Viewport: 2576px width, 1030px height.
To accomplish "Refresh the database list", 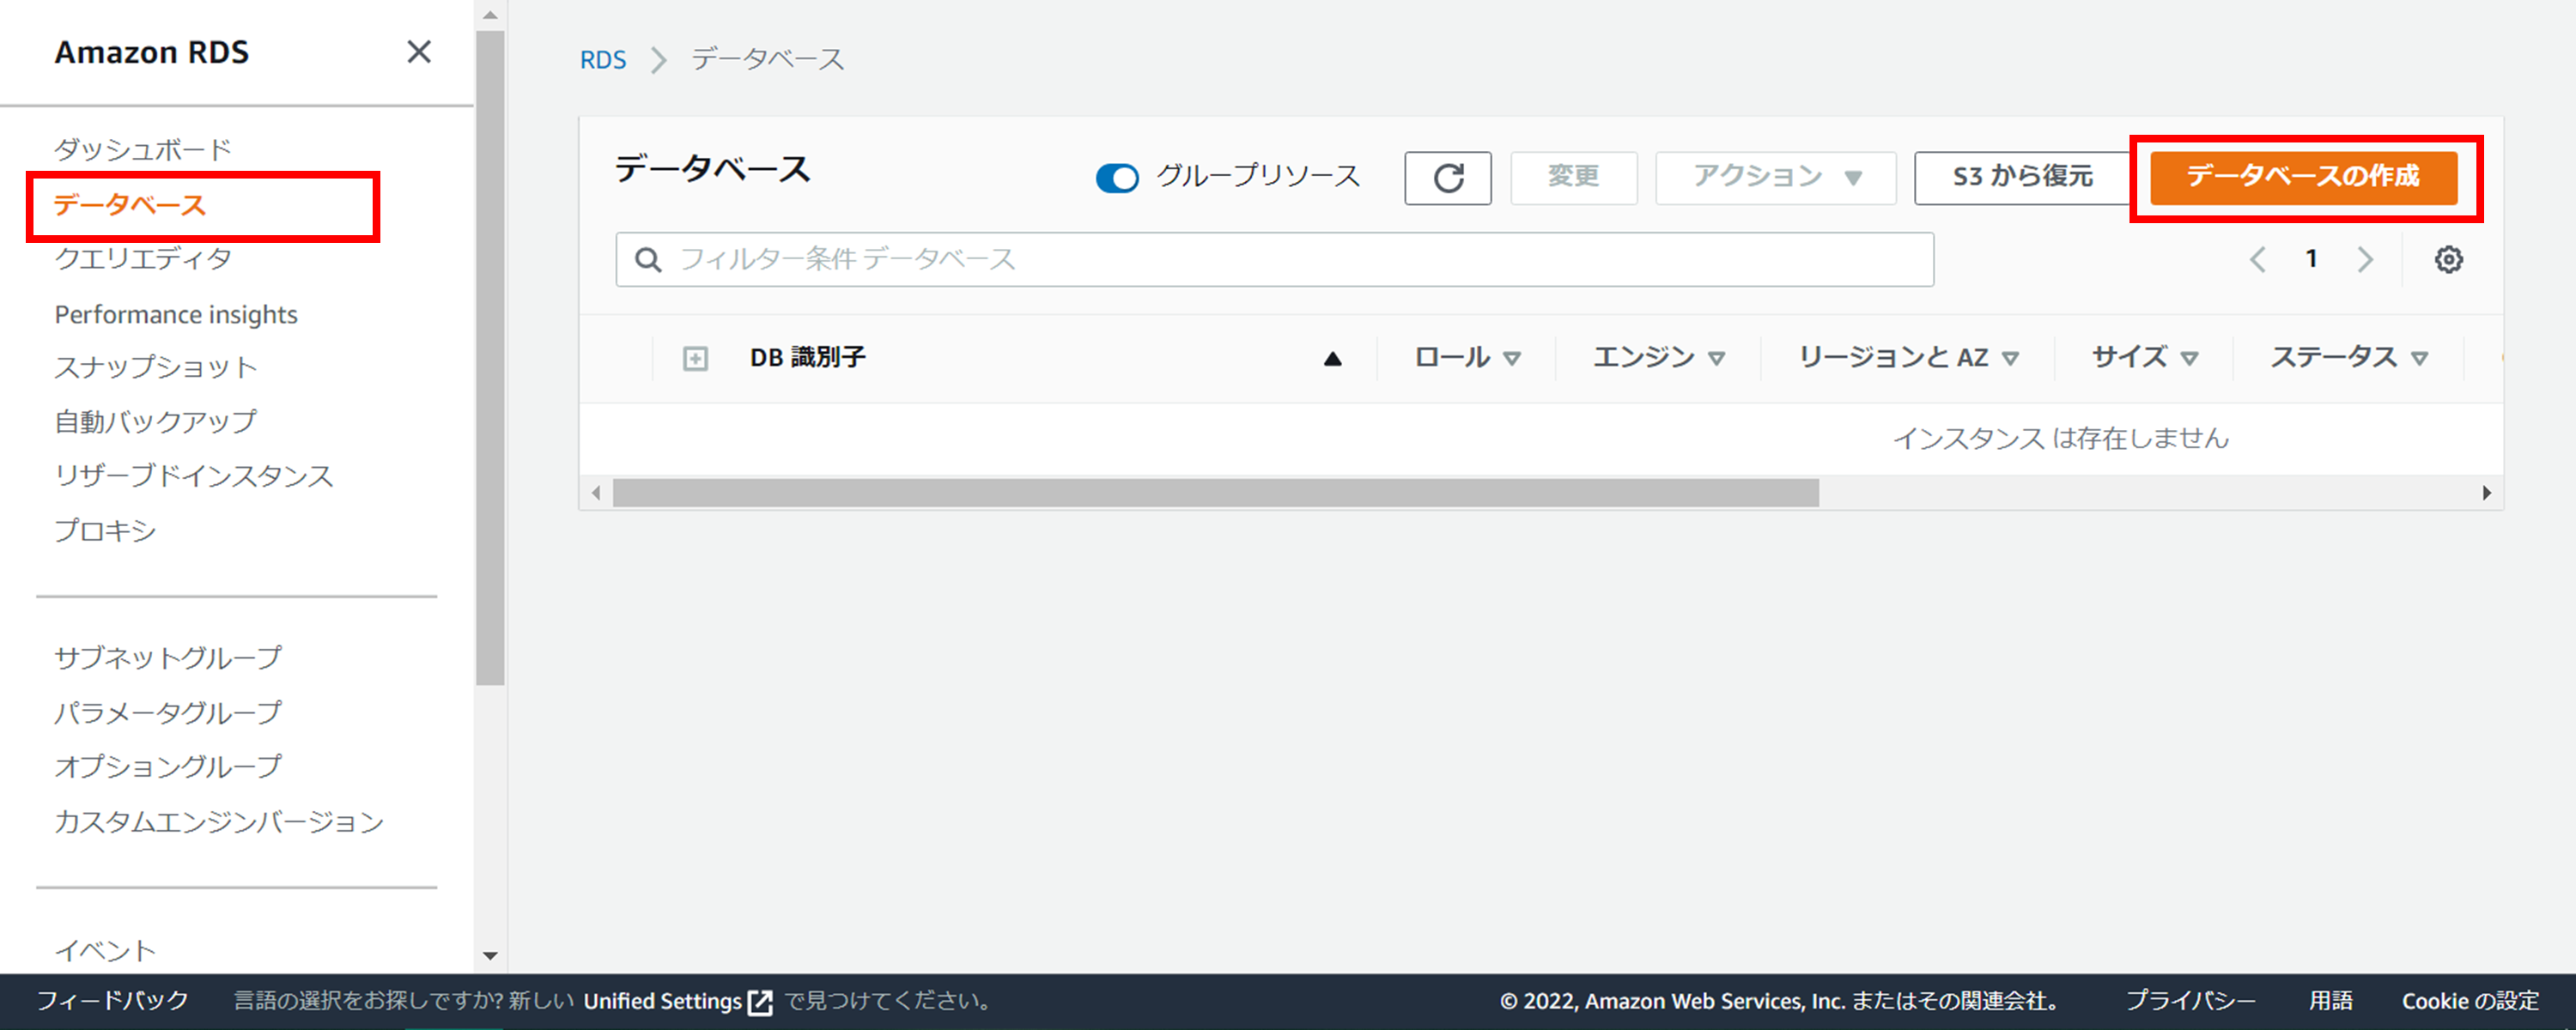I will [x=1447, y=178].
